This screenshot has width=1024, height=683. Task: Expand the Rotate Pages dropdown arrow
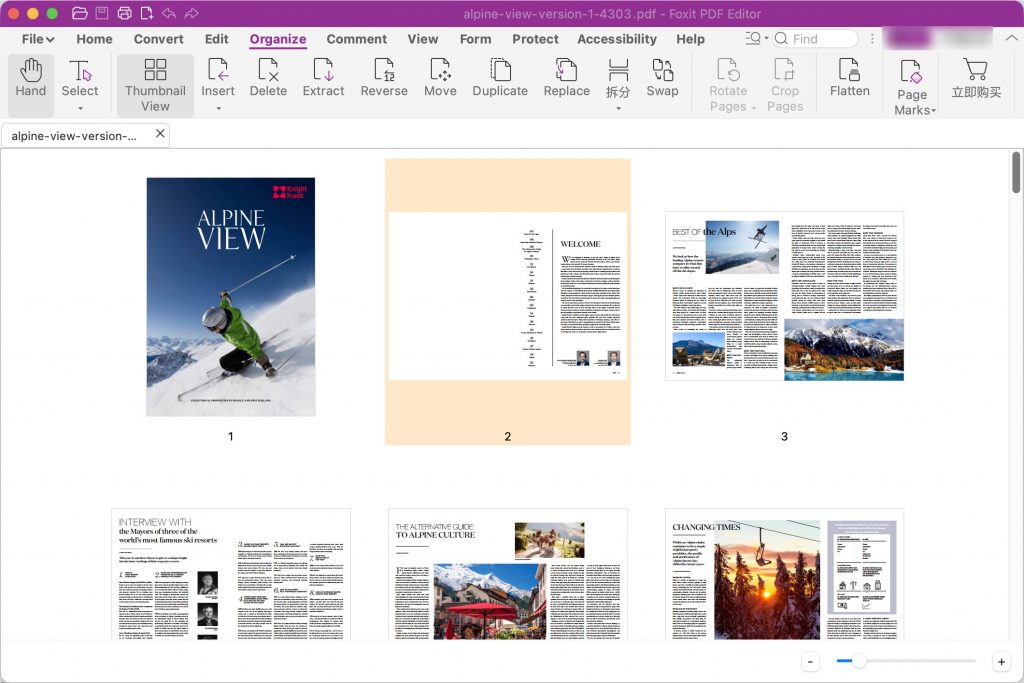point(753,108)
